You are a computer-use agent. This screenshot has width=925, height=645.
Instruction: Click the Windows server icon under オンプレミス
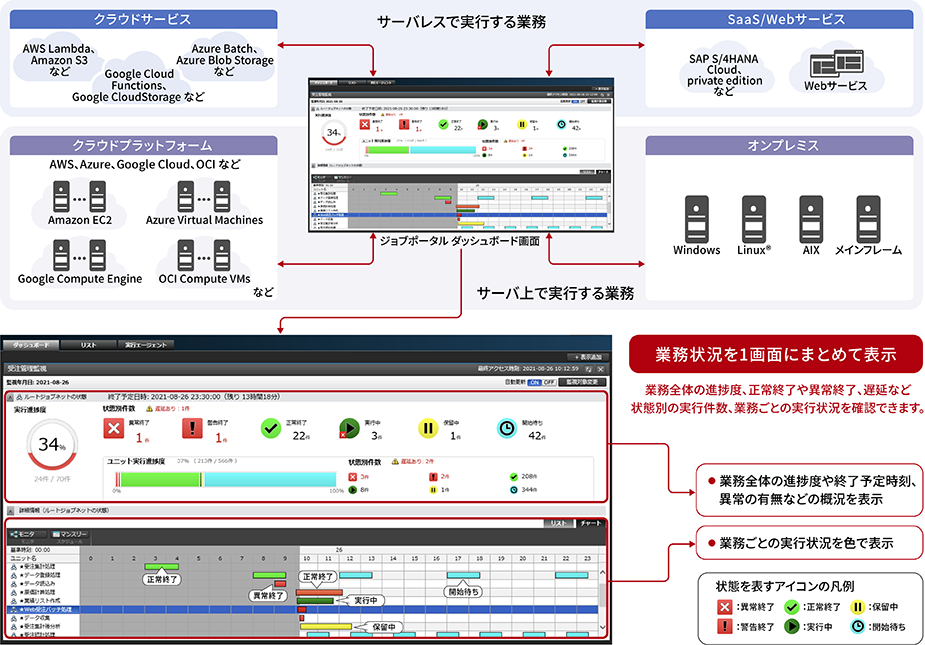pyautogui.click(x=697, y=219)
